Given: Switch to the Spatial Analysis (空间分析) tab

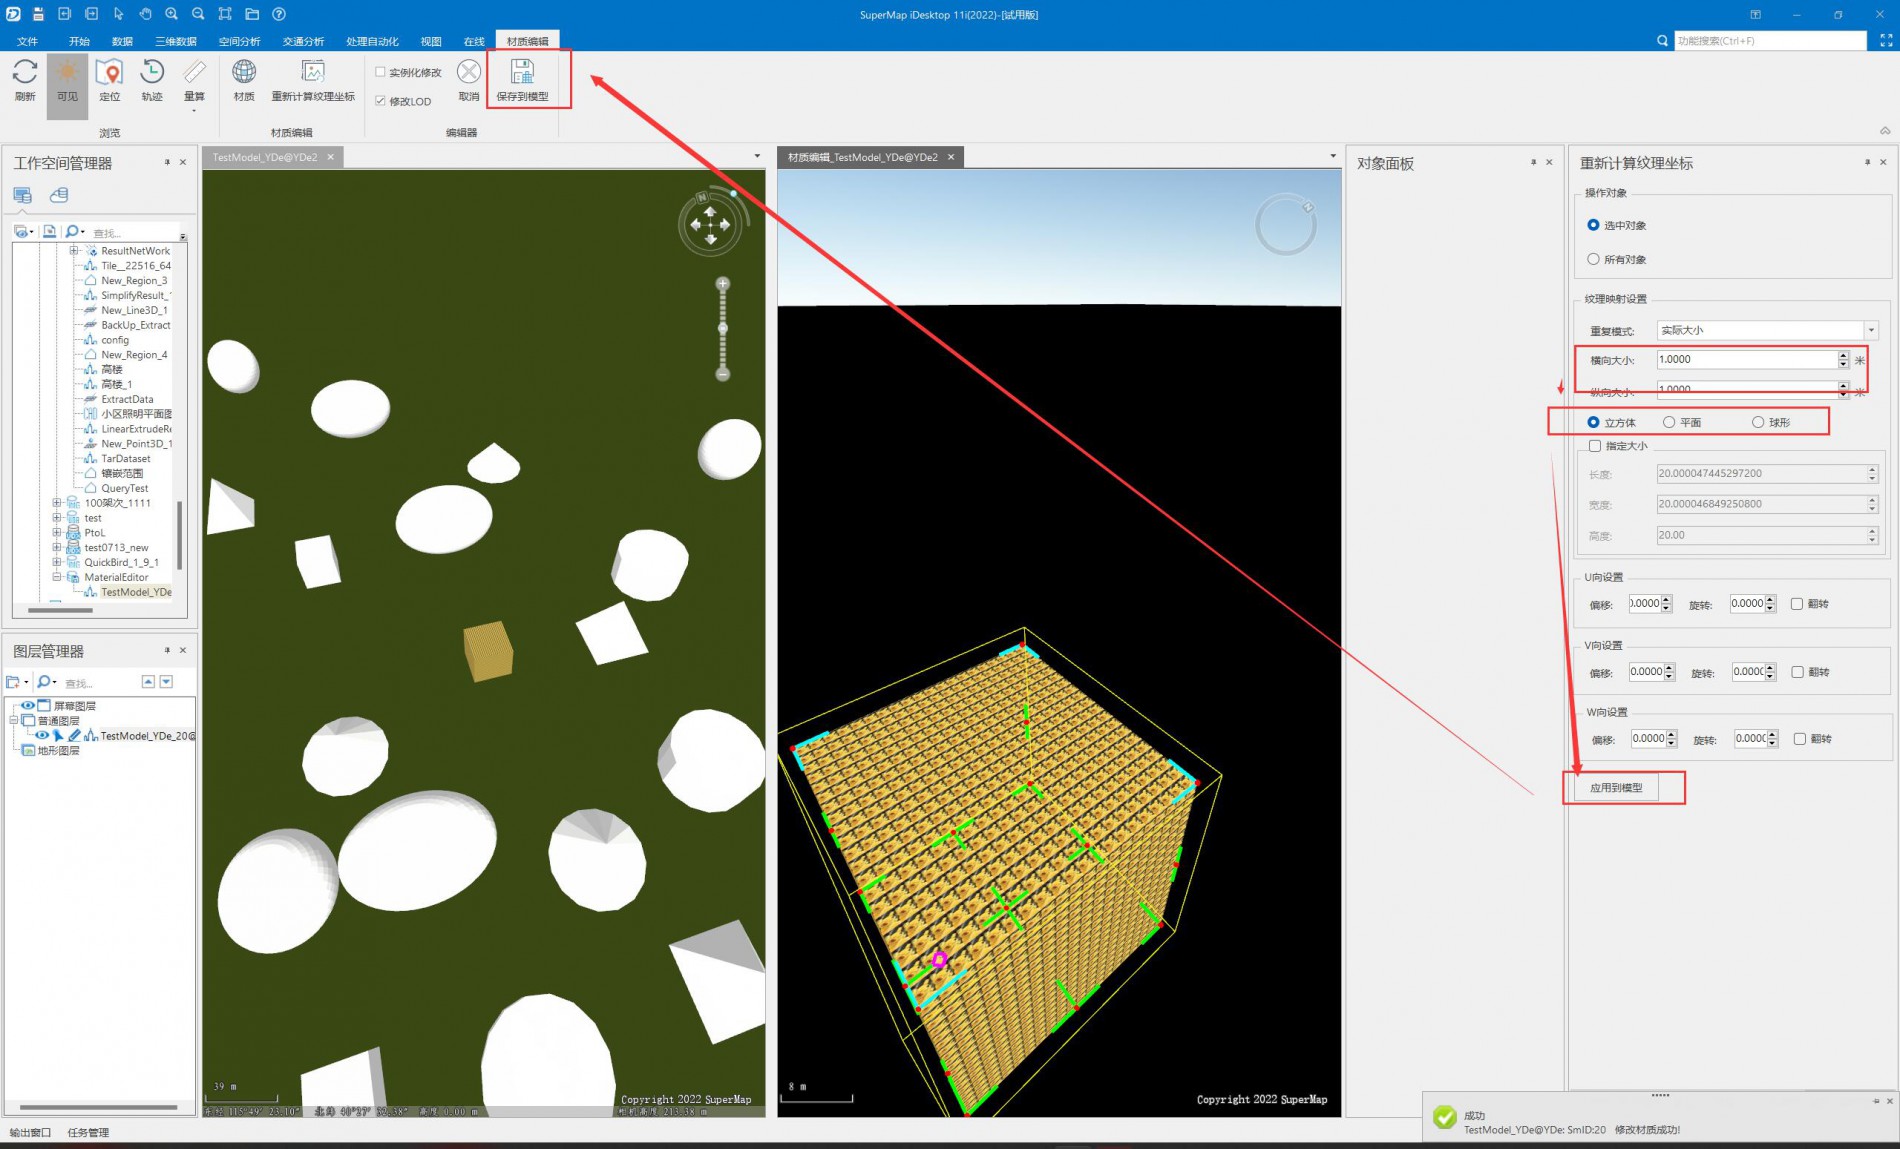Looking at the screenshot, I should 240,41.
